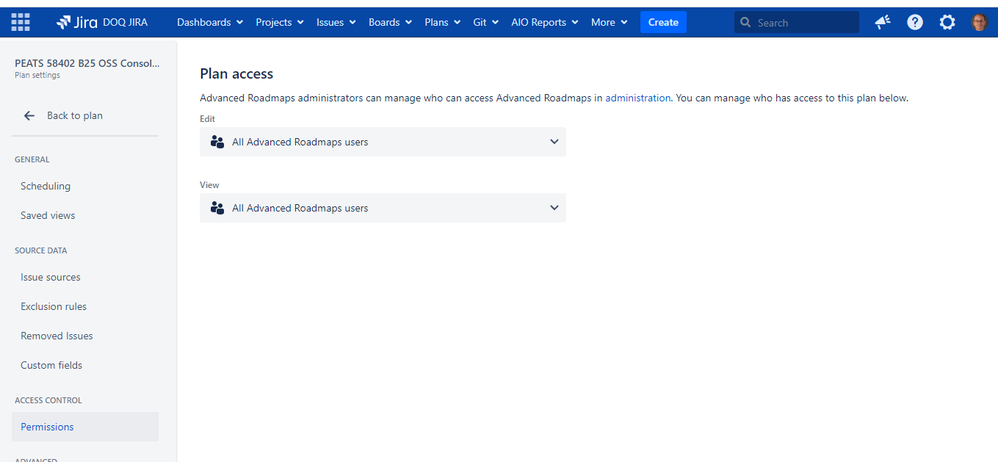The height and width of the screenshot is (462, 998).
Task: Follow the administration link
Action: (638, 98)
